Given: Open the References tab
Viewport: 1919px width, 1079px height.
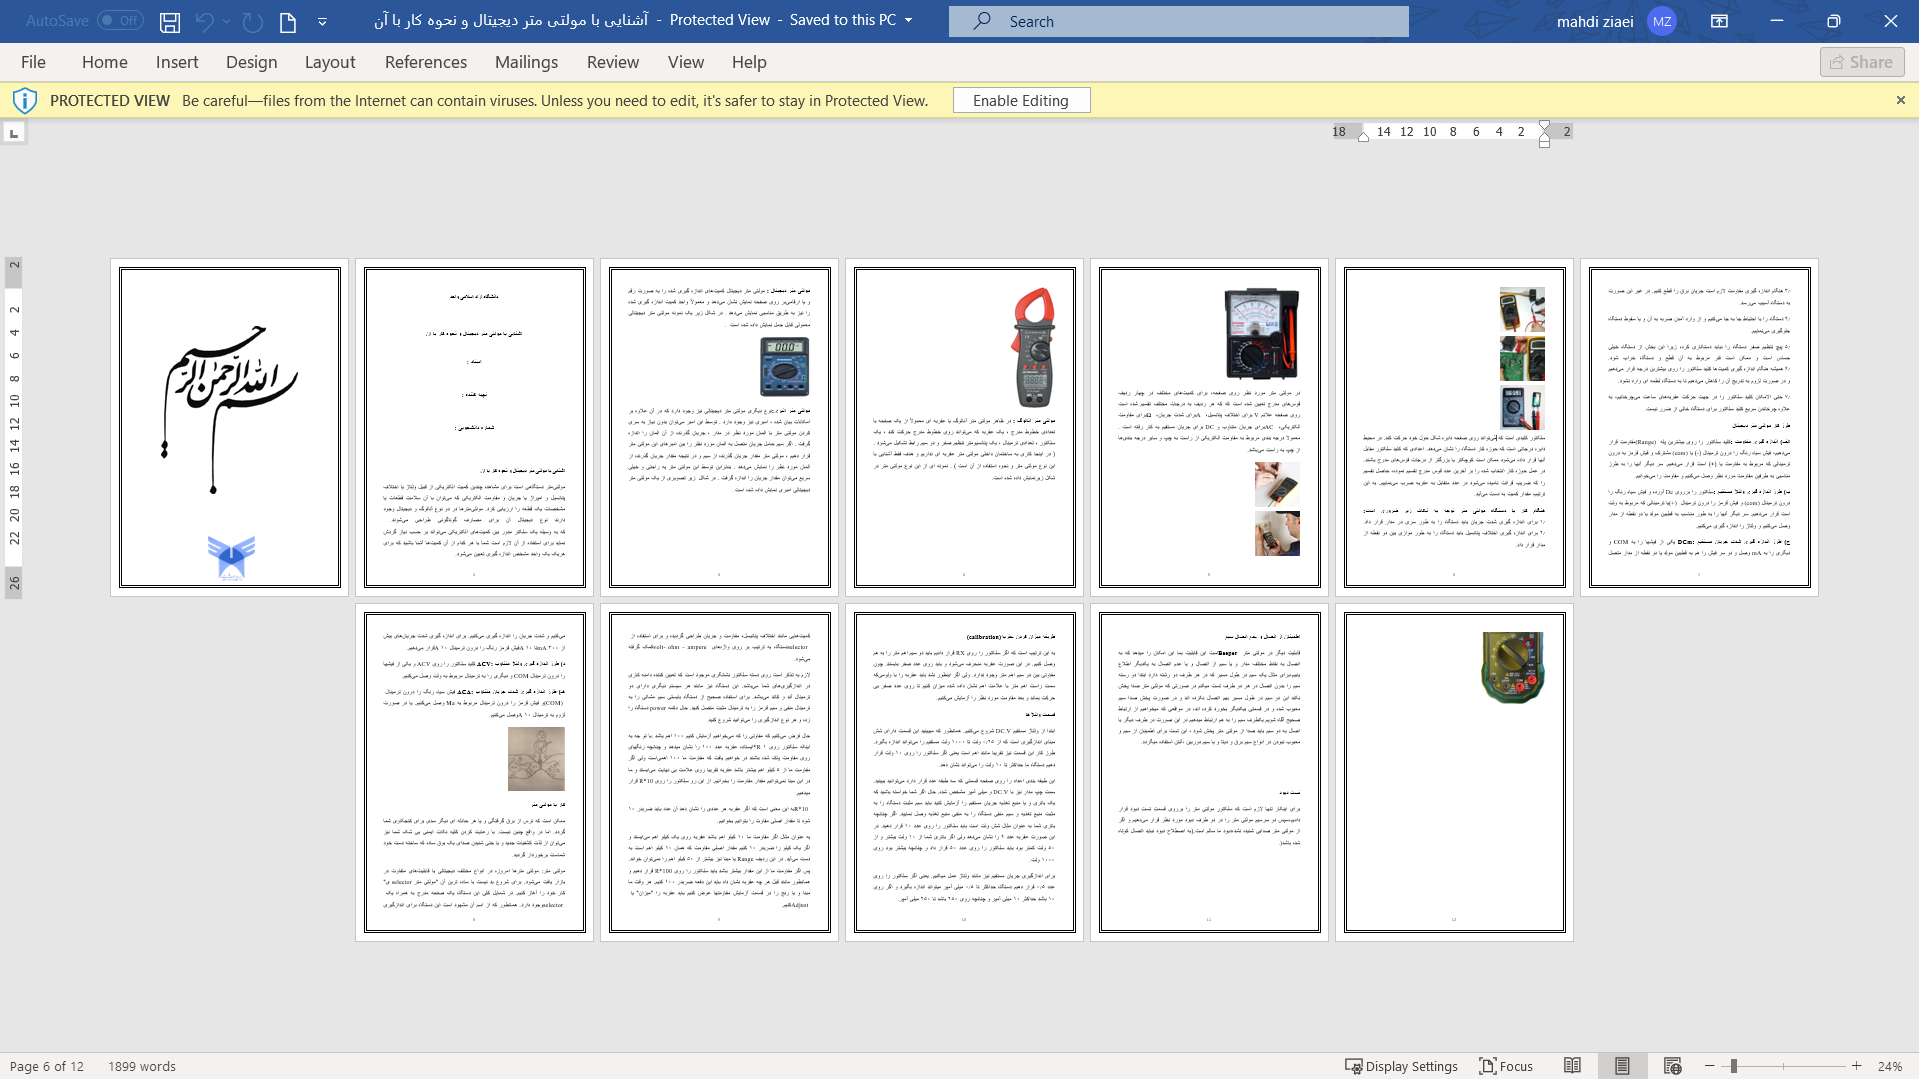Looking at the screenshot, I should (426, 62).
